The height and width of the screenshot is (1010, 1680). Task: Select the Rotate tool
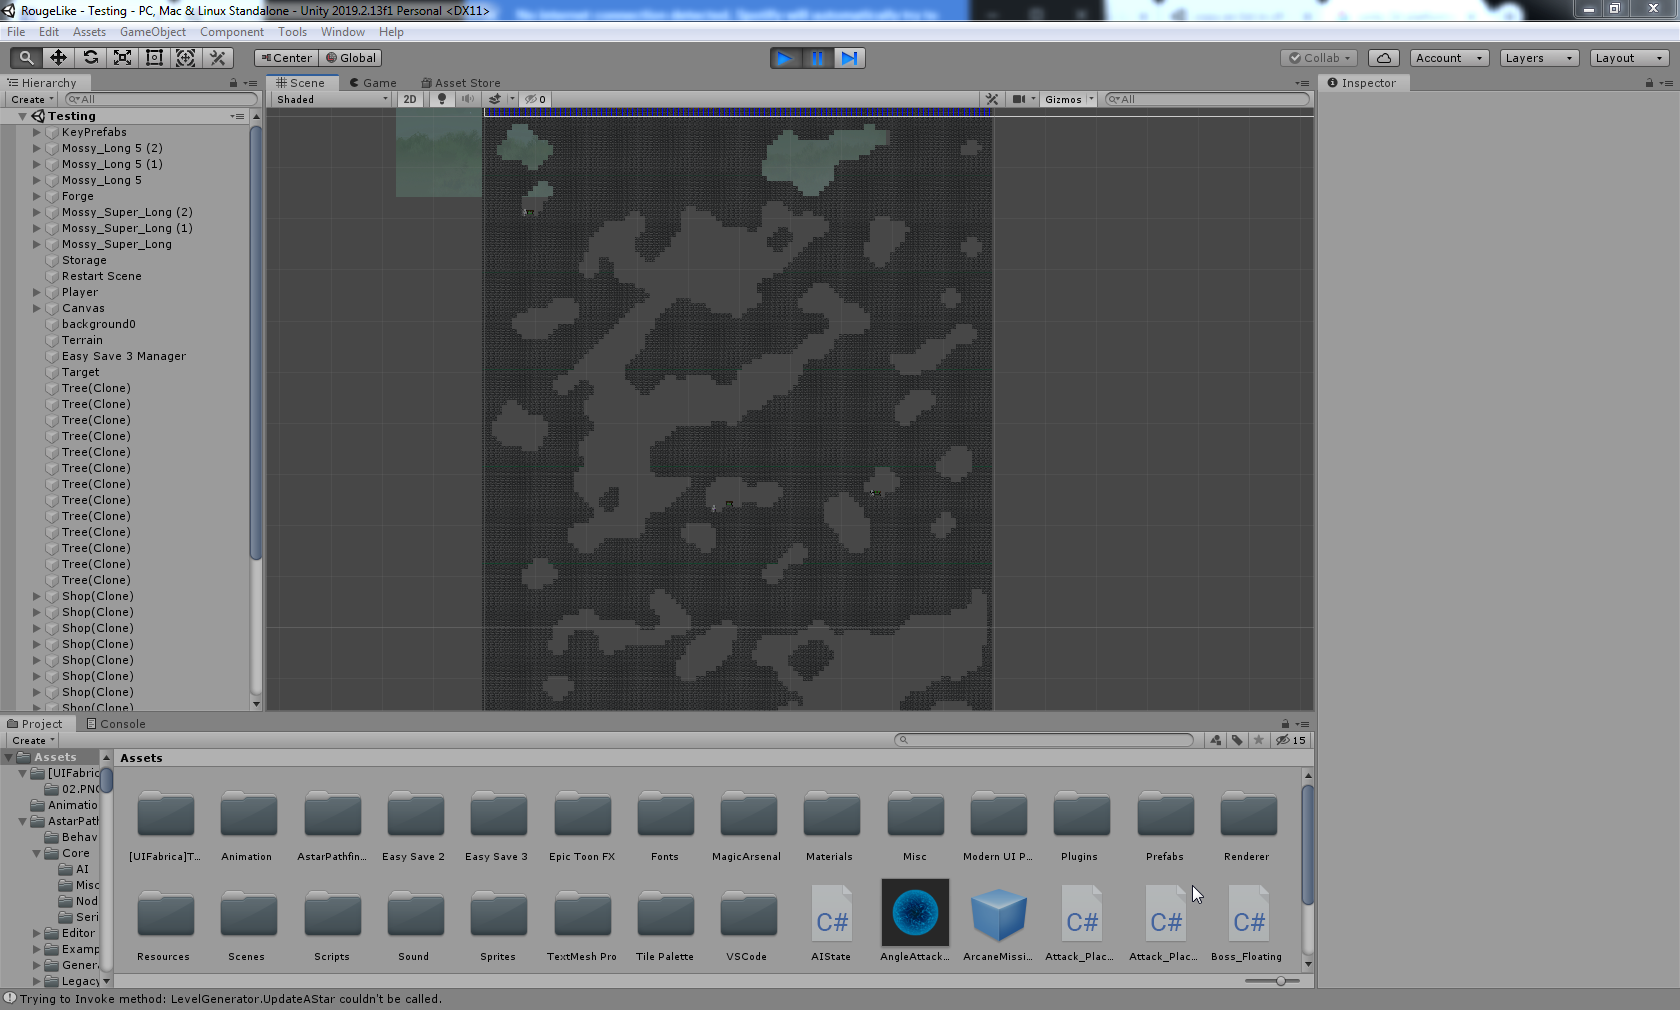(x=90, y=58)
